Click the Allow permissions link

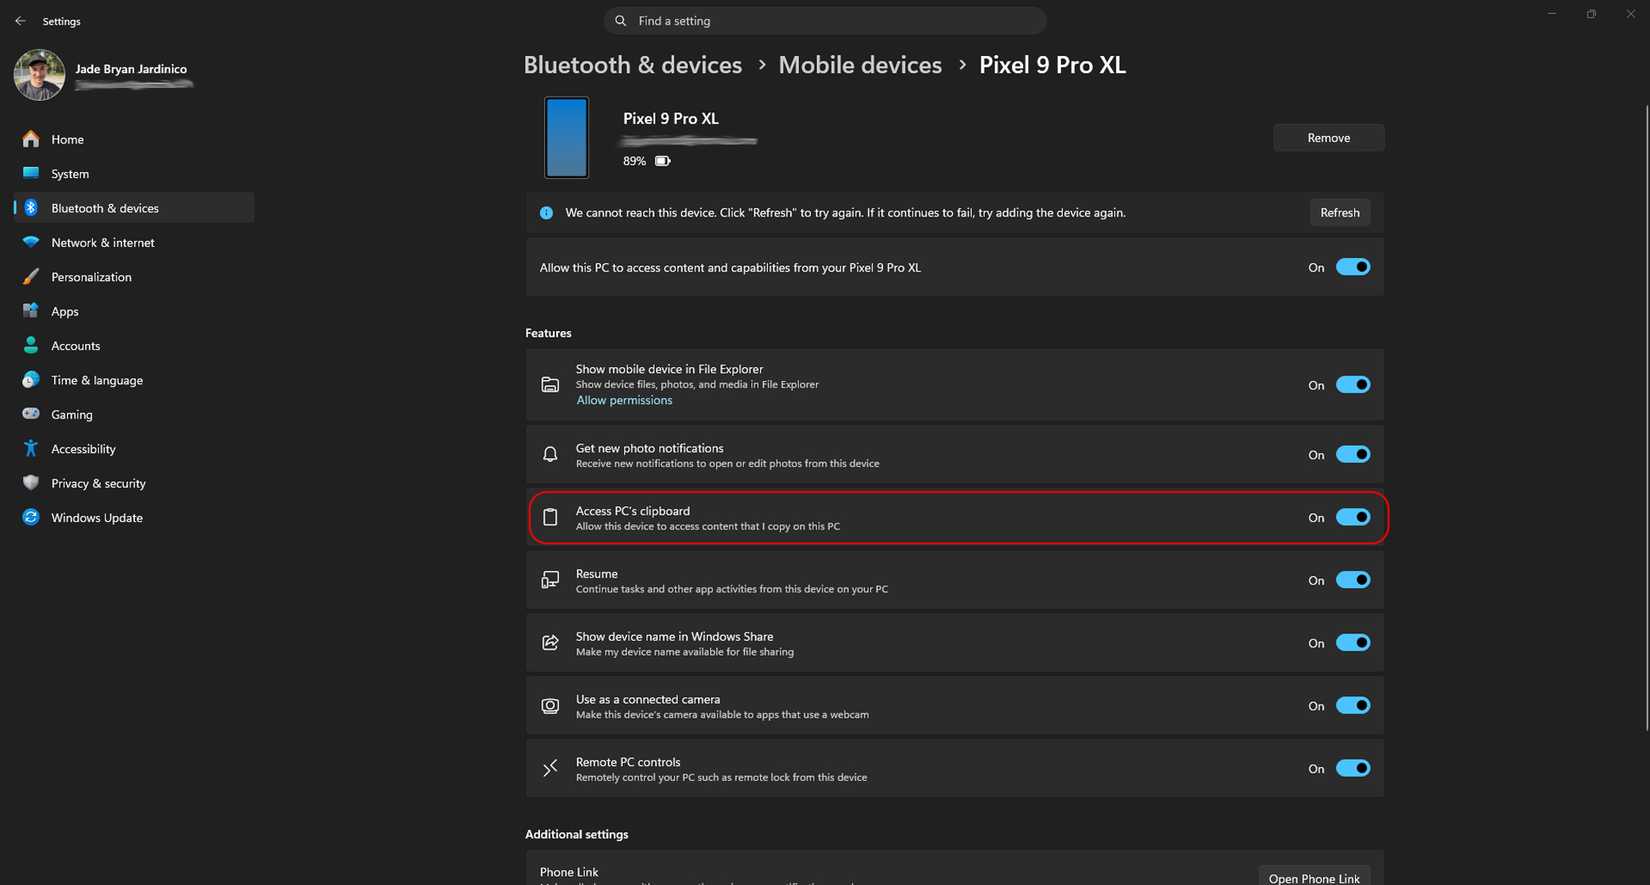coord(624,400)
